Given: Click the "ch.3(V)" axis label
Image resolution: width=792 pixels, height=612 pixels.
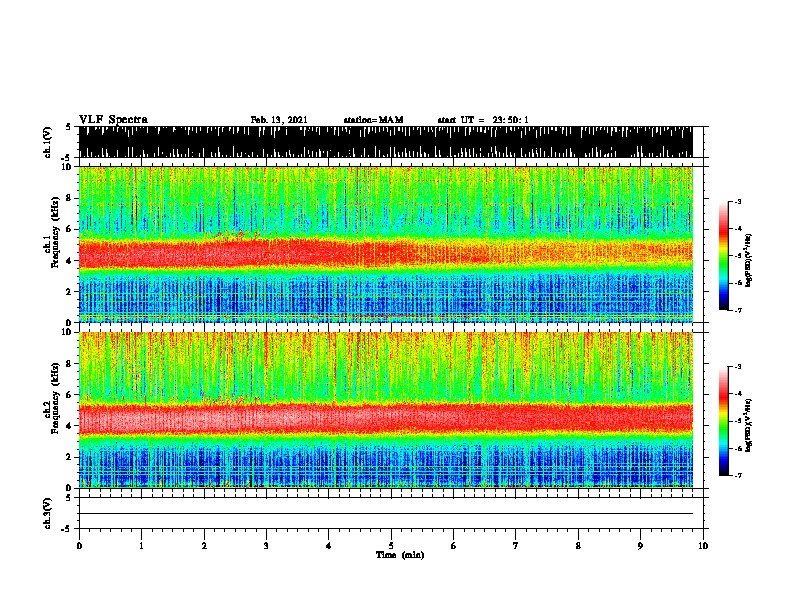Looking at the screenshot, I should 48,513.
